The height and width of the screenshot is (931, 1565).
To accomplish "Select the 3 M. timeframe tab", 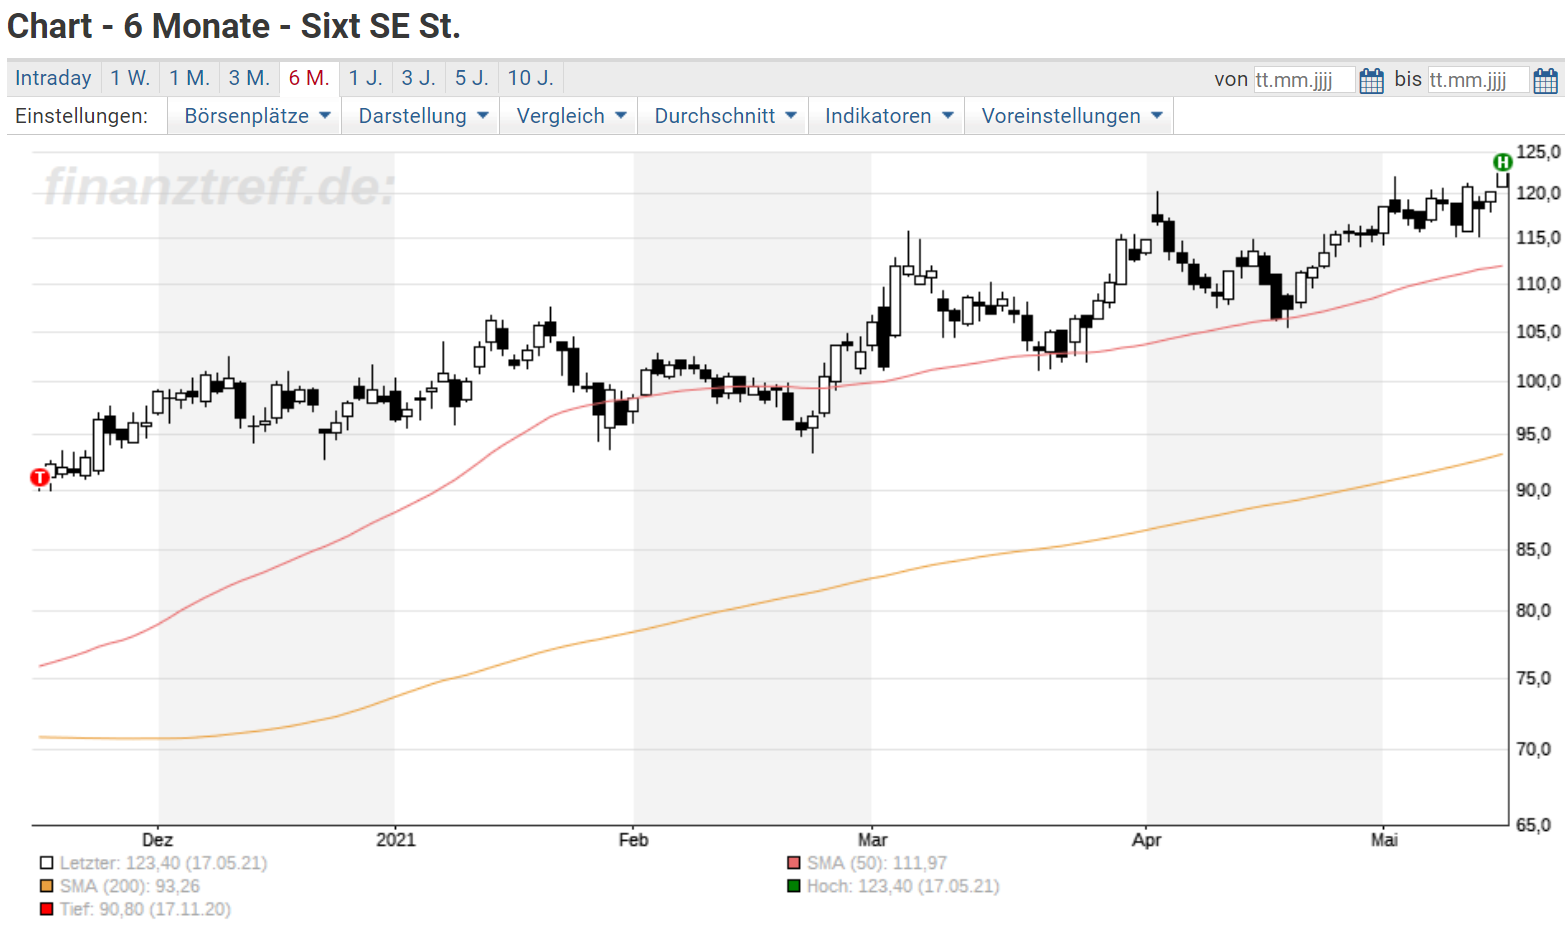I will click(249, 78).
